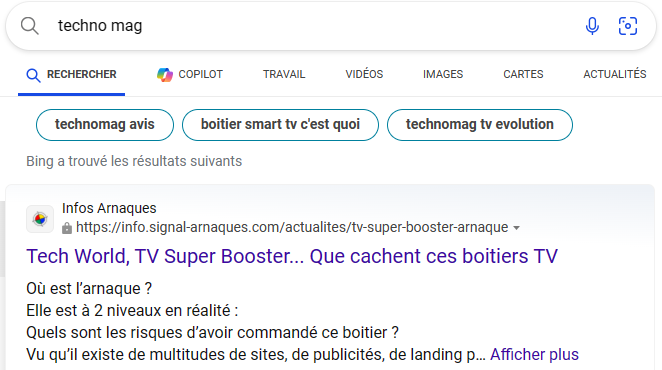
Task: Click the Rechercher tab's magnifier icon
Action: 33,75
